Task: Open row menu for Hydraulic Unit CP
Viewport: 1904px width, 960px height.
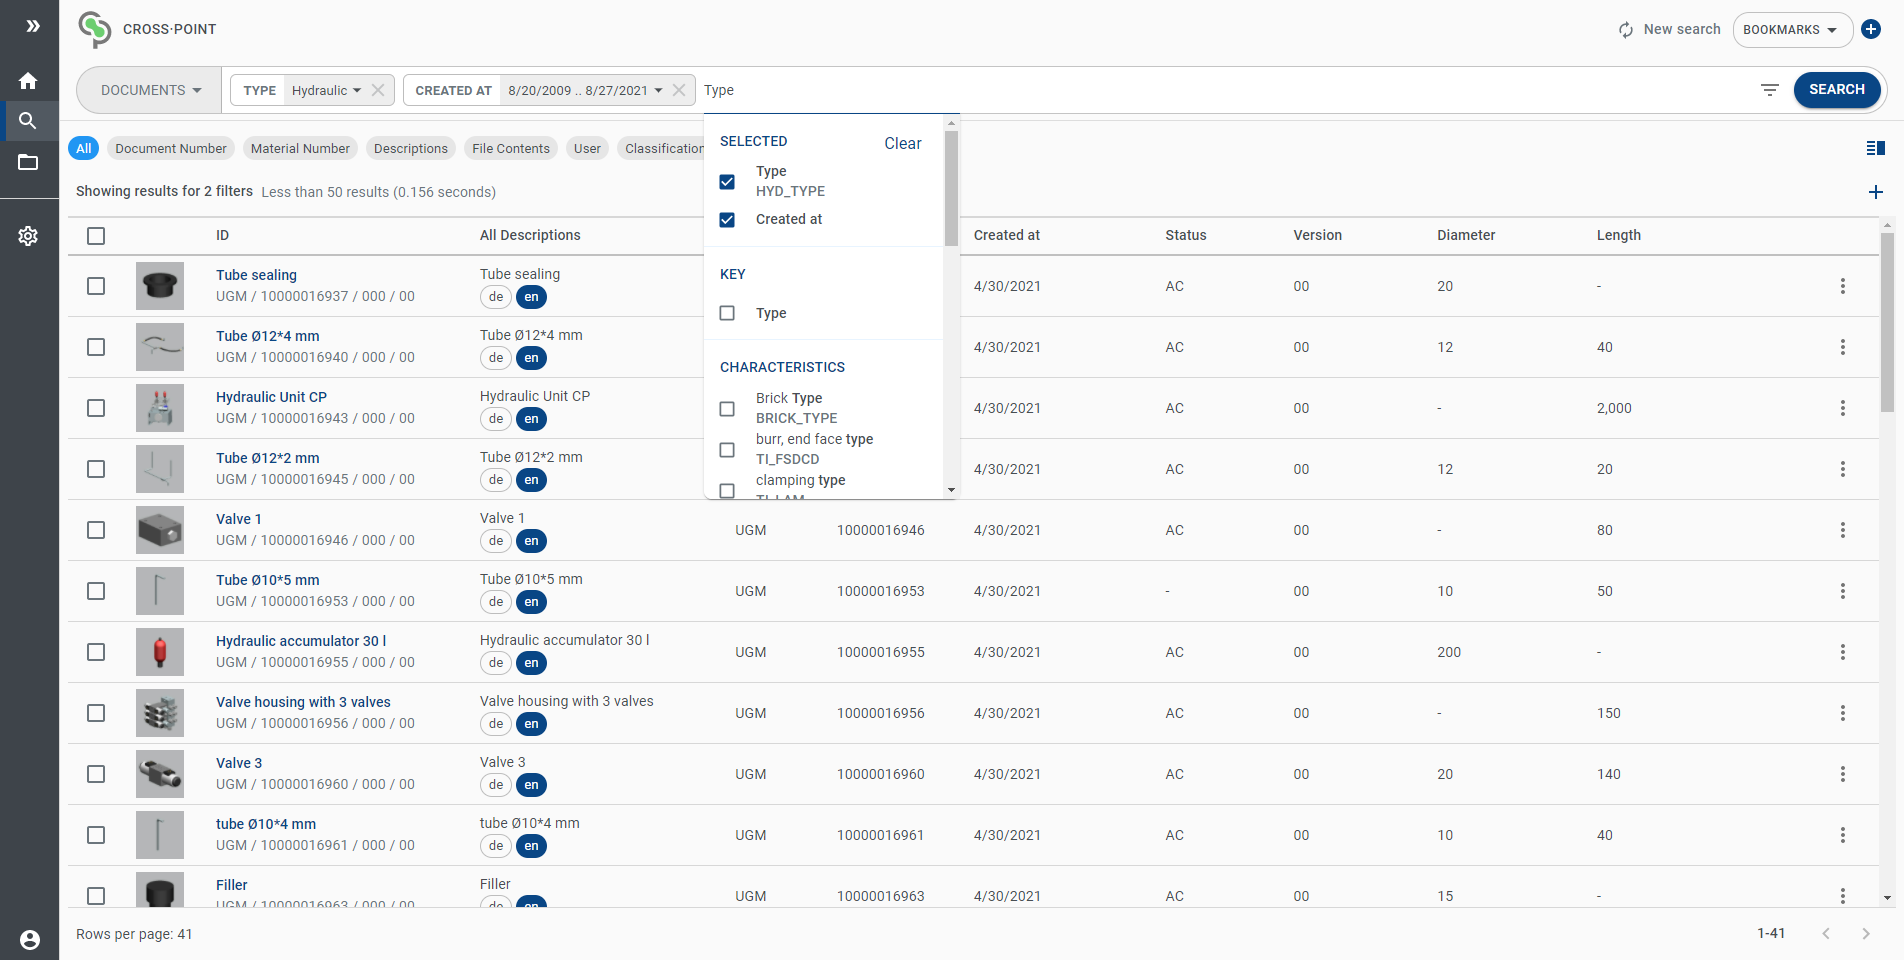Action: [1843, 408]
